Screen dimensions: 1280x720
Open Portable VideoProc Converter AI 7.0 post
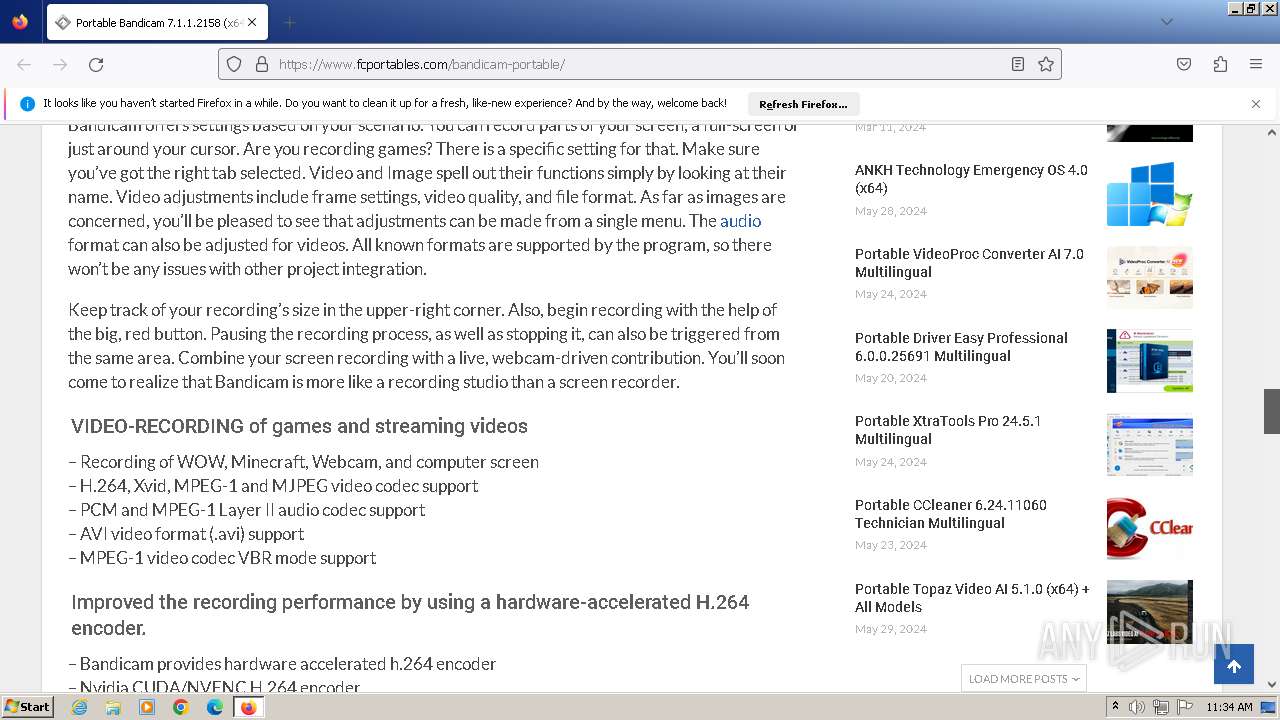(969, 263)
